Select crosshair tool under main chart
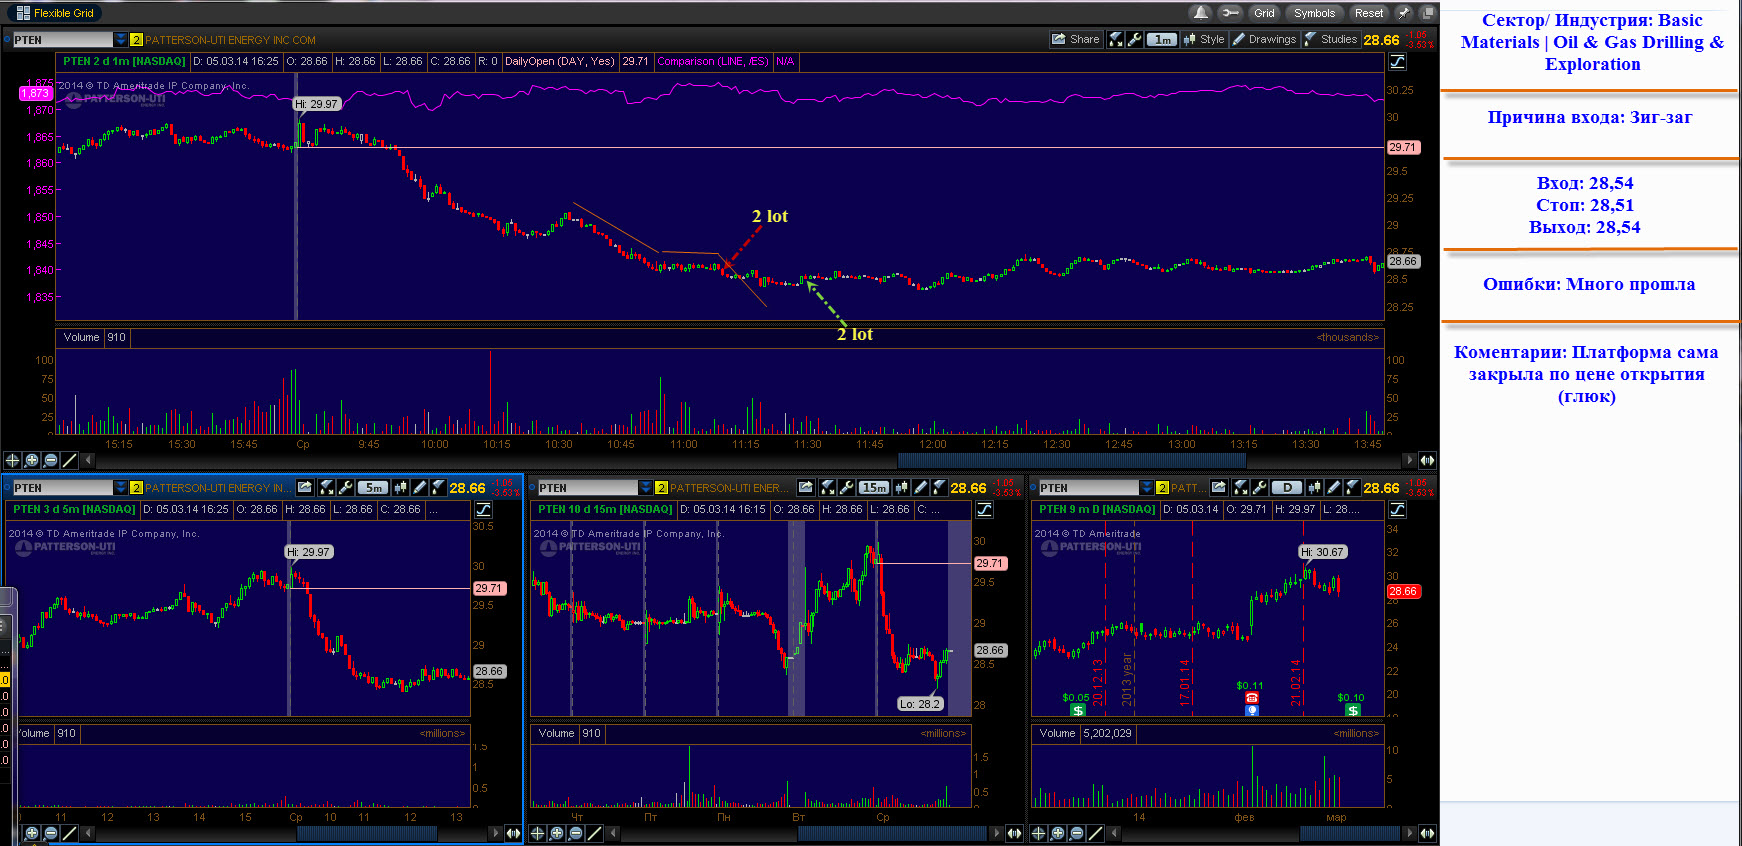Screen dimensions: 1742x846 coord(12,460)
